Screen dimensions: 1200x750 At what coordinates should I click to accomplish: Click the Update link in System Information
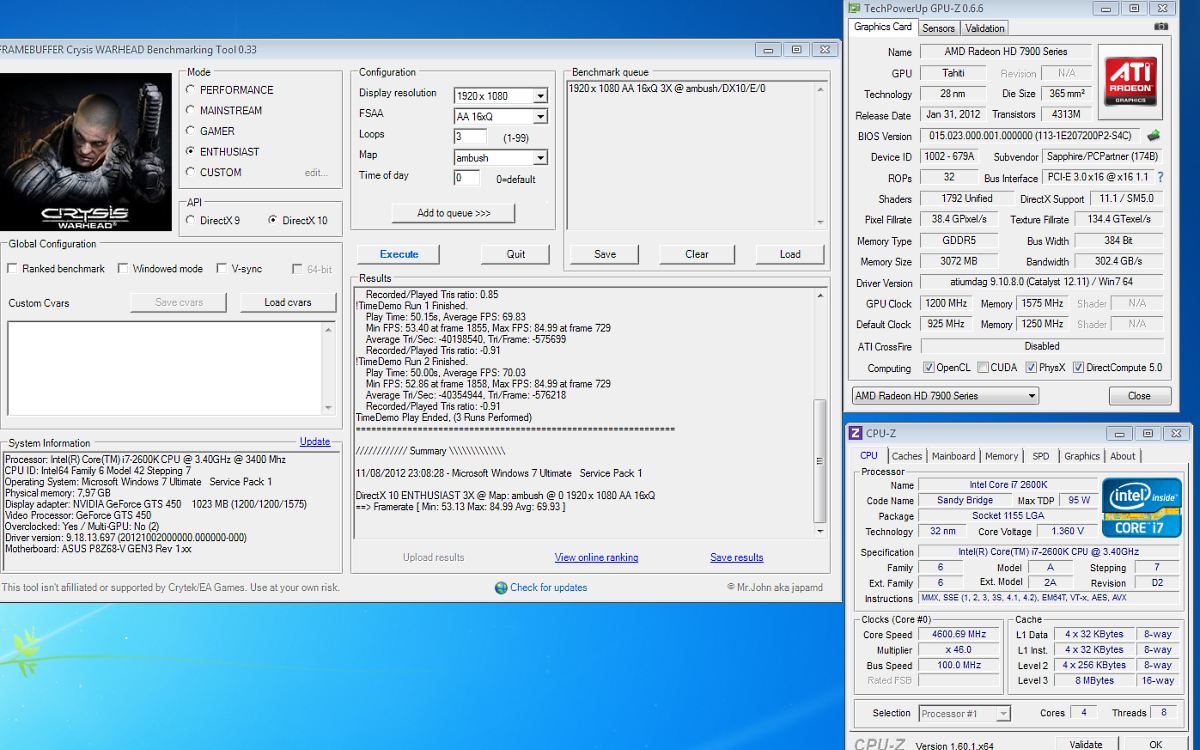click(315, 442)
